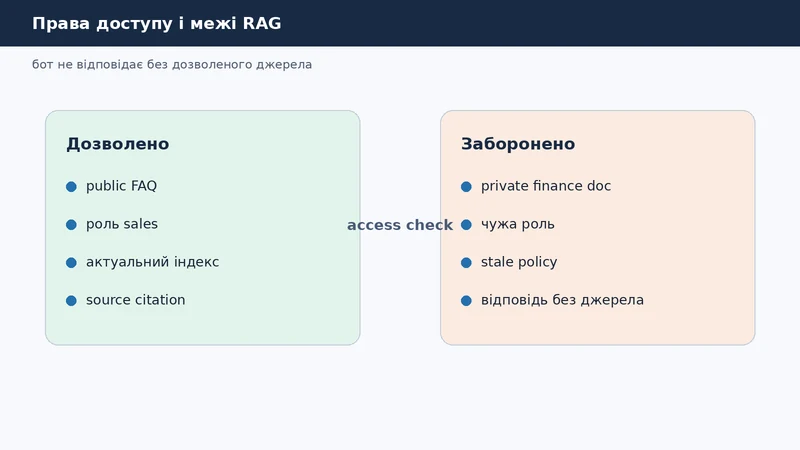Select subtitle 'бот не відповідає без дозволеного джерела'
This screenshot has width=800, height=450.
[172, 65]
